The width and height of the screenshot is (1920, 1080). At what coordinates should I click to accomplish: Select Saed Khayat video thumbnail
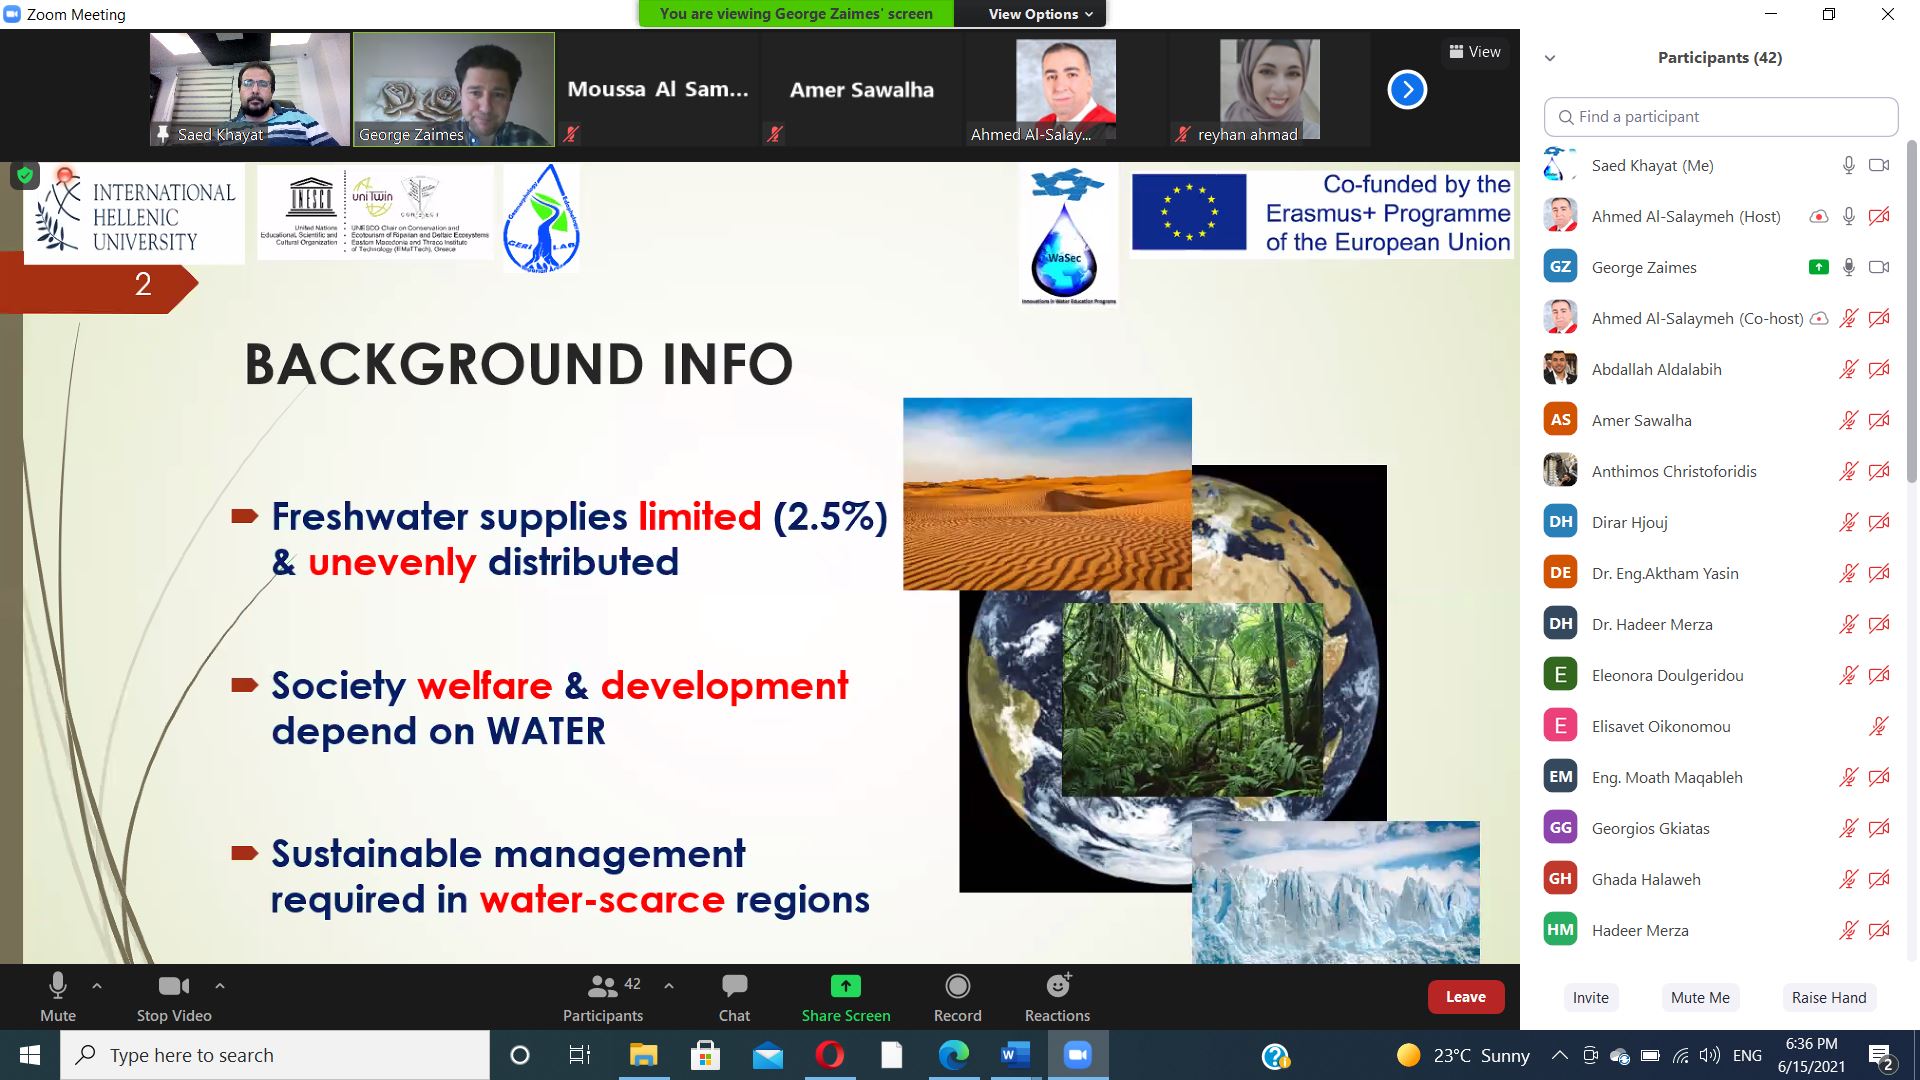tap(250, 90)
